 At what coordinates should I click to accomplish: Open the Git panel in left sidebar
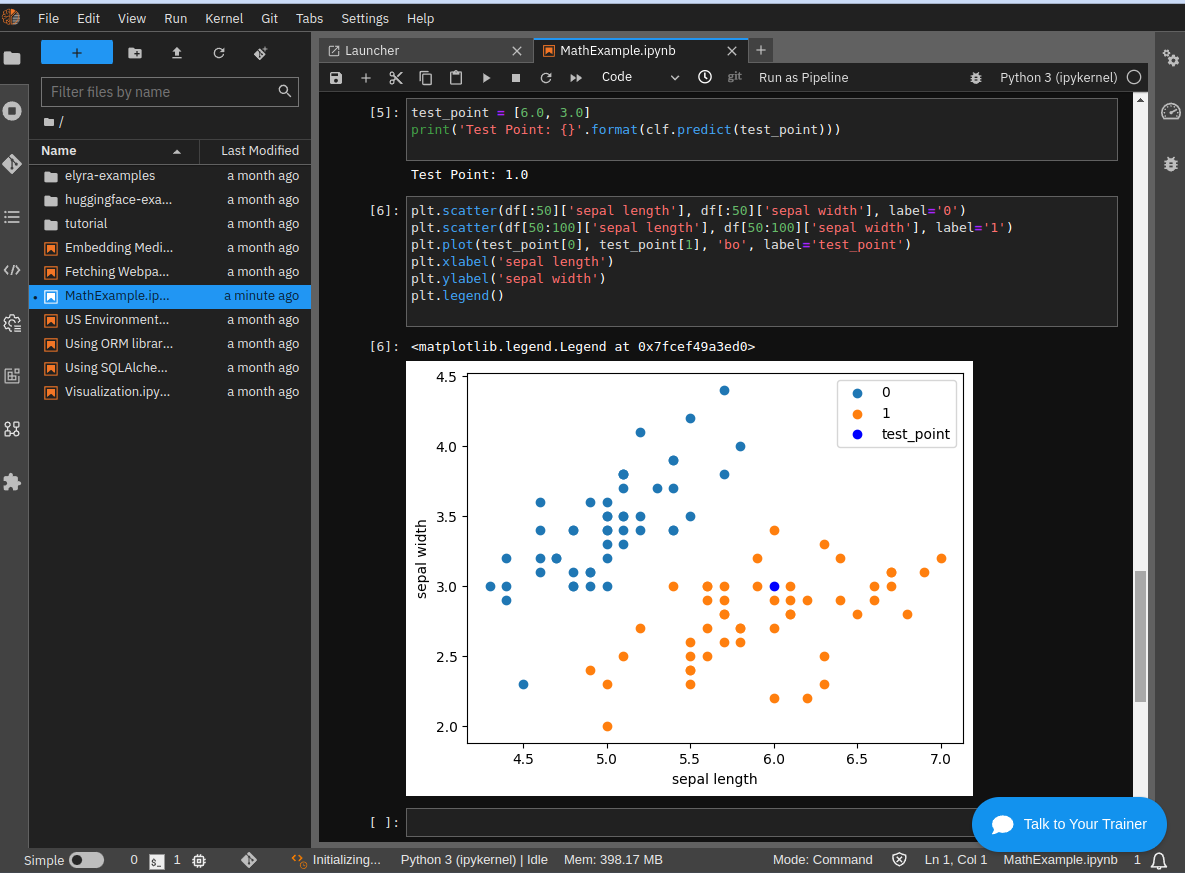click(12, 164)
